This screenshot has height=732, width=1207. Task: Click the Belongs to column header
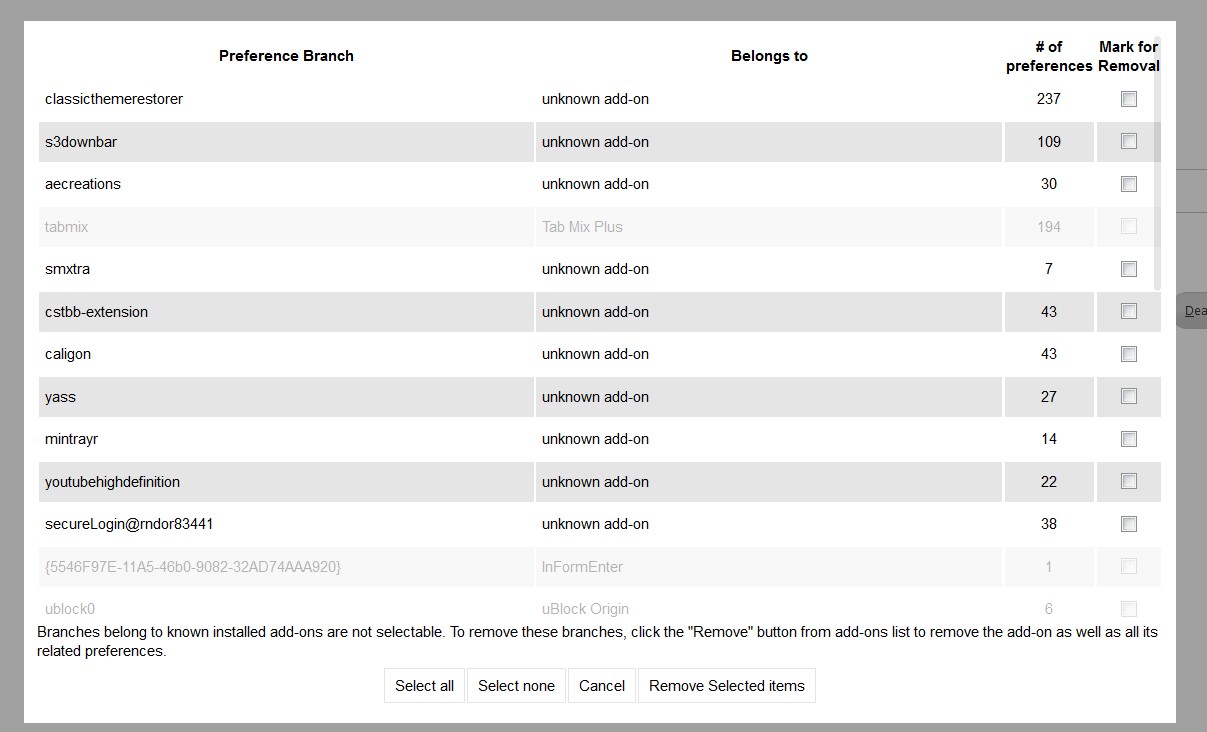pos(768,56)
